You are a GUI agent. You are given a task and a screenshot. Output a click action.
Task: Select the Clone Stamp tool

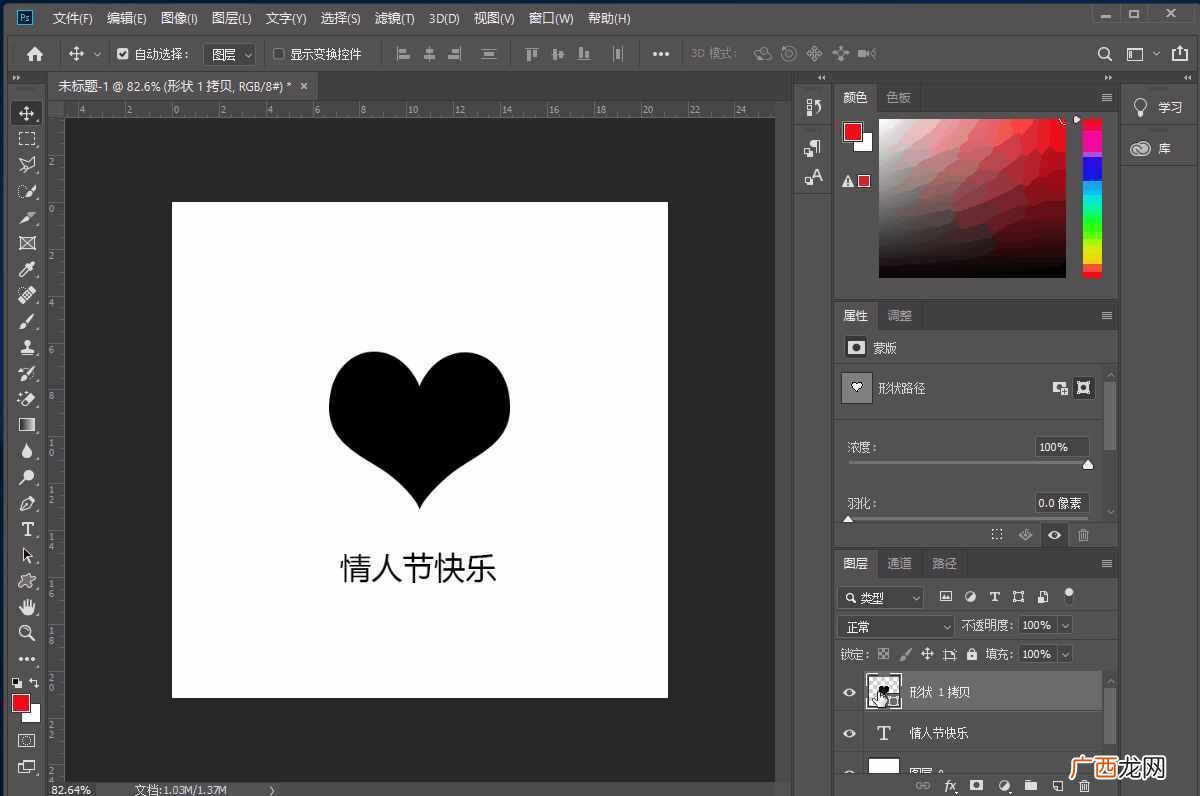27,347
